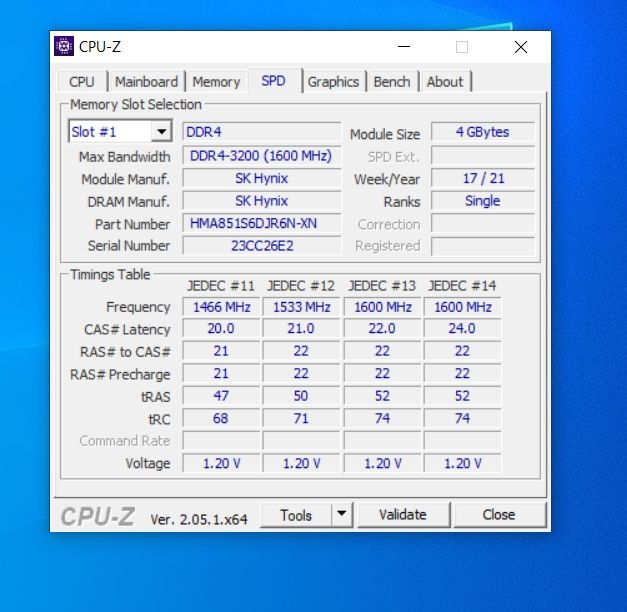Viewport: 627px width, 612px height.
Task: Open the Bench tab
Action: pyautogui.click(x=392, y=82)
